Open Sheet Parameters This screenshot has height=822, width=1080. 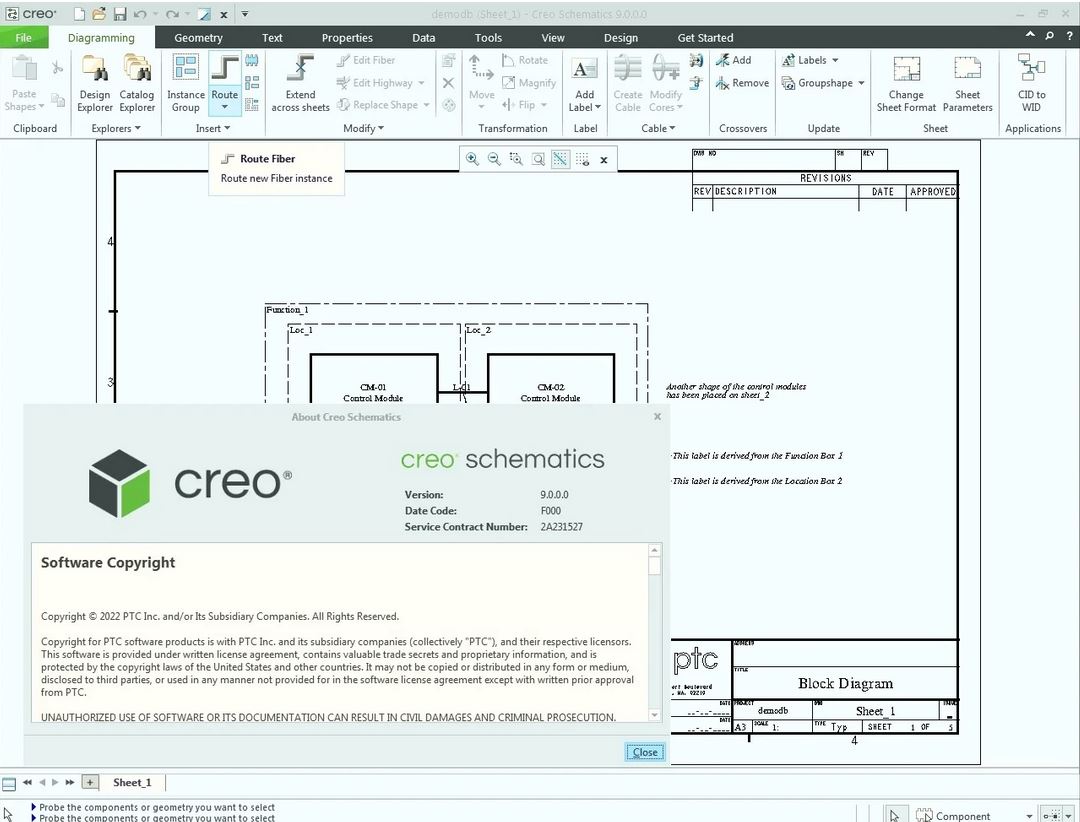(x=967, y=83)
